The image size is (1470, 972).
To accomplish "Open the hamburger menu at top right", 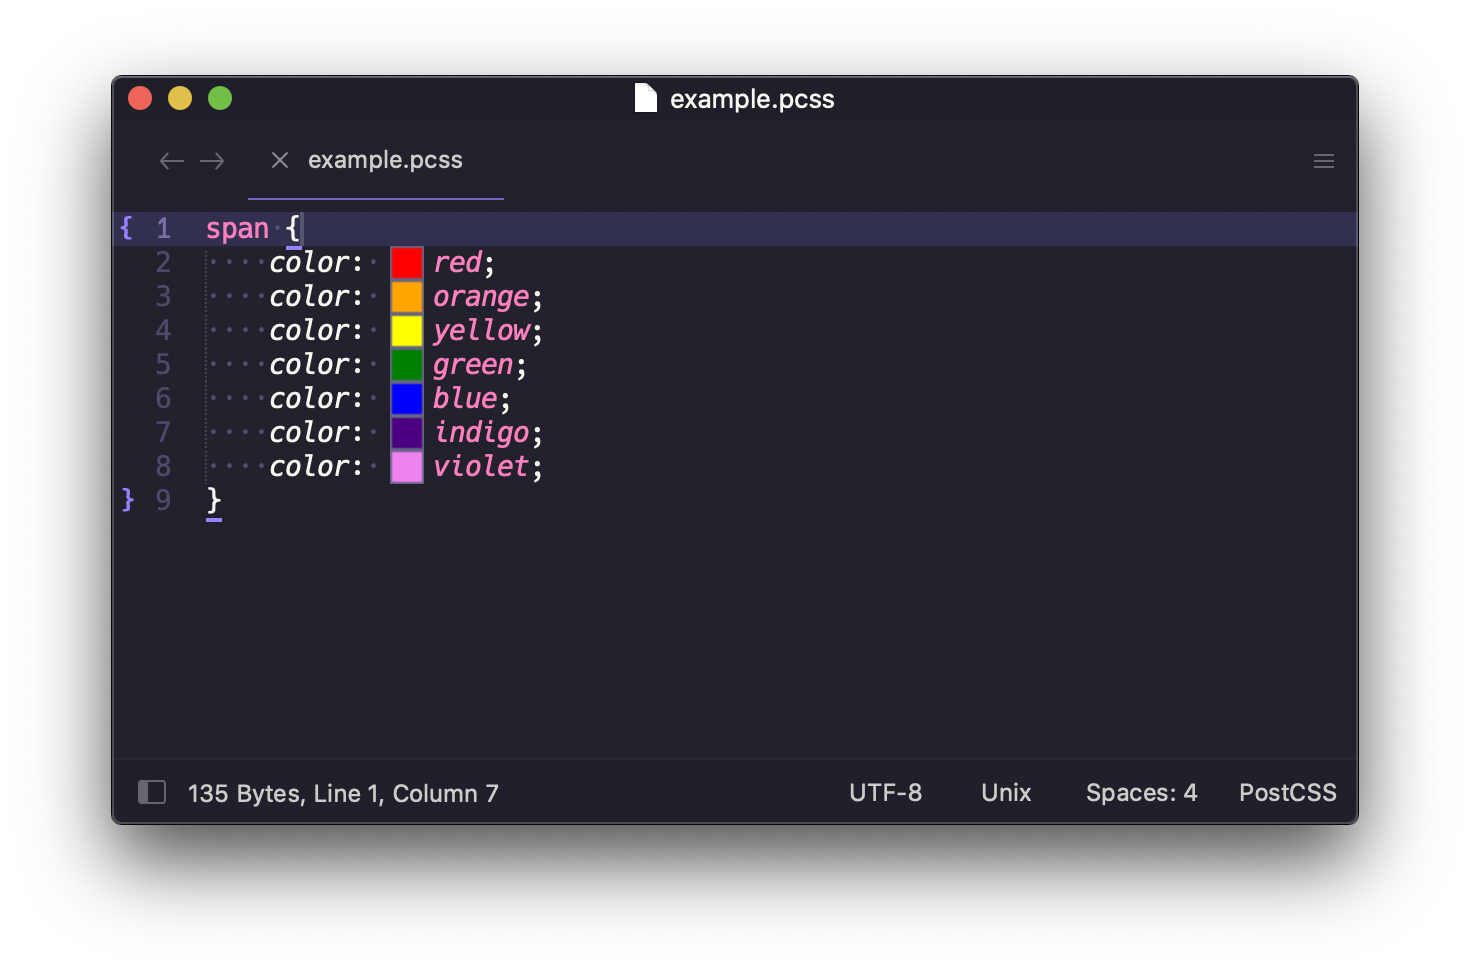I will pos(1323,160).
